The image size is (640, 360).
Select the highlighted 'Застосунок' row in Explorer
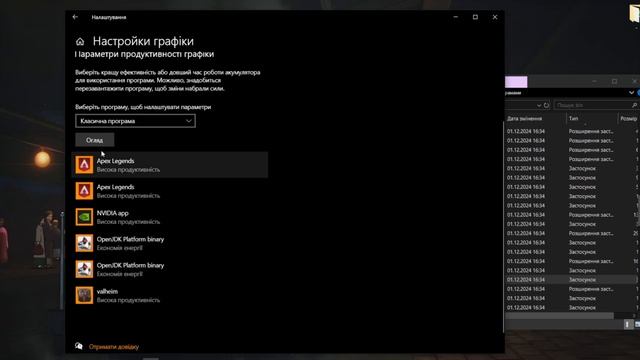pos(571,280)
